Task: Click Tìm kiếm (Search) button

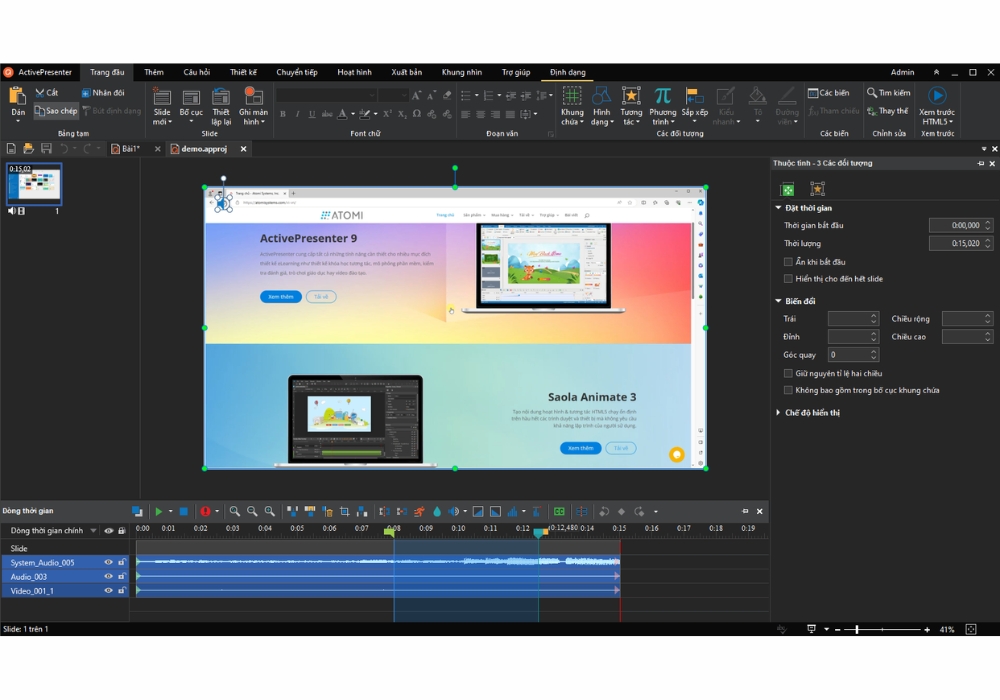Action: (888, 93)
